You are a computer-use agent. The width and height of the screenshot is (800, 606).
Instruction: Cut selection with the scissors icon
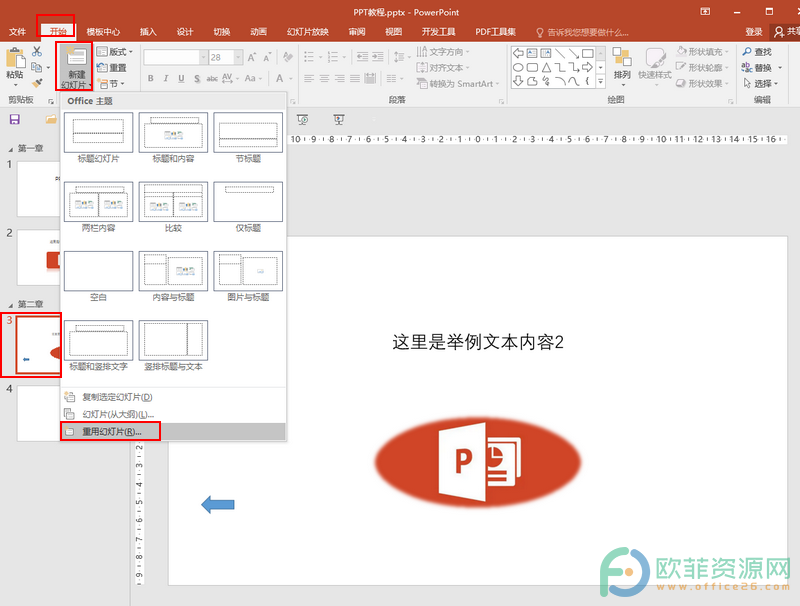(x=37, y=51)
